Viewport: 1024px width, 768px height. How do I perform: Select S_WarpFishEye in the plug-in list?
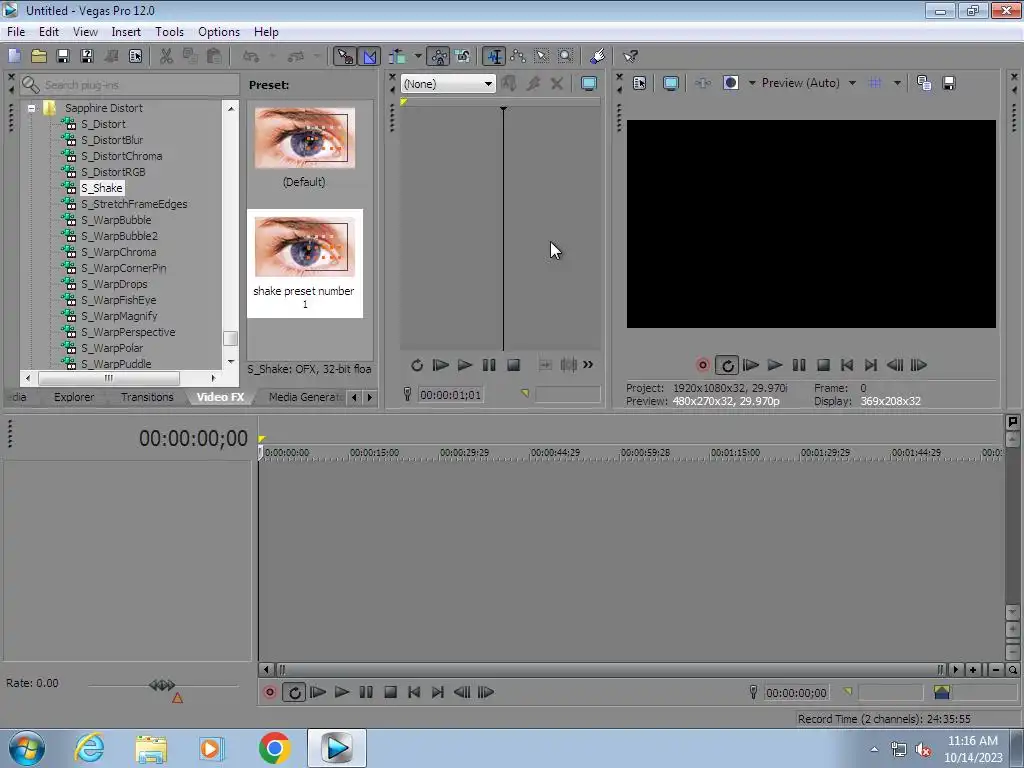118,300
